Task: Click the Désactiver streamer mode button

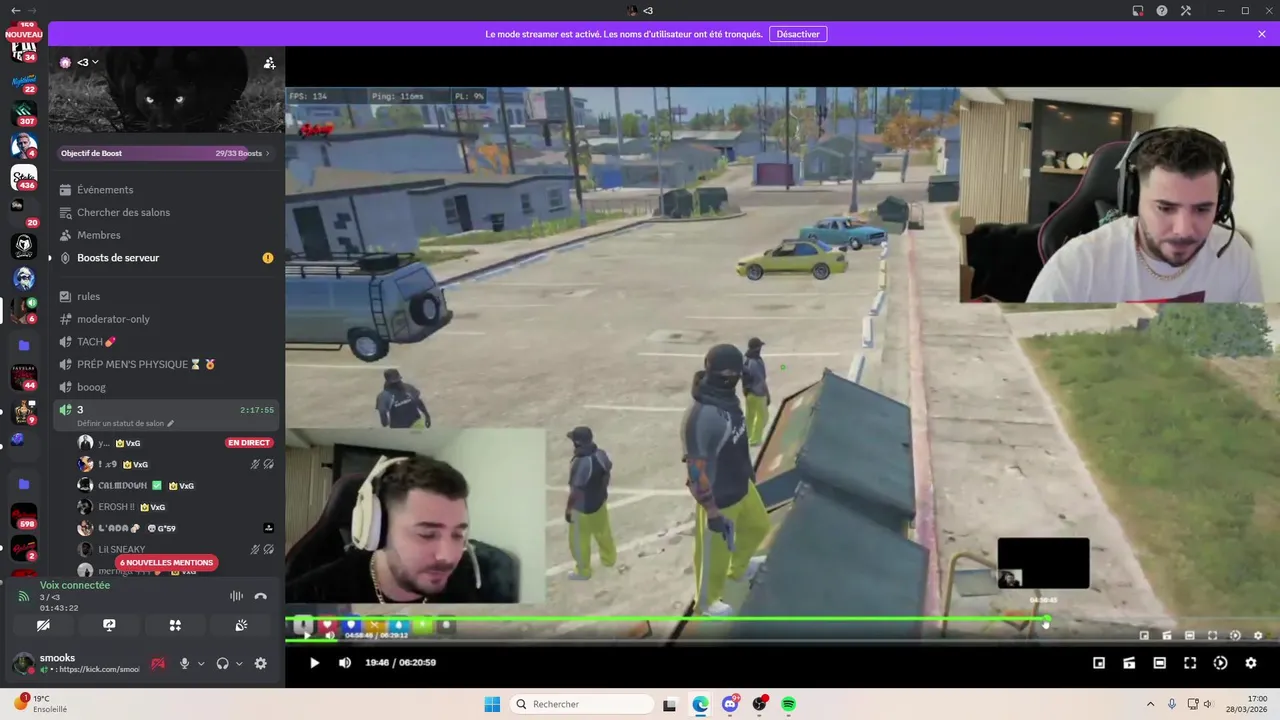Action: tap(798, 34)
